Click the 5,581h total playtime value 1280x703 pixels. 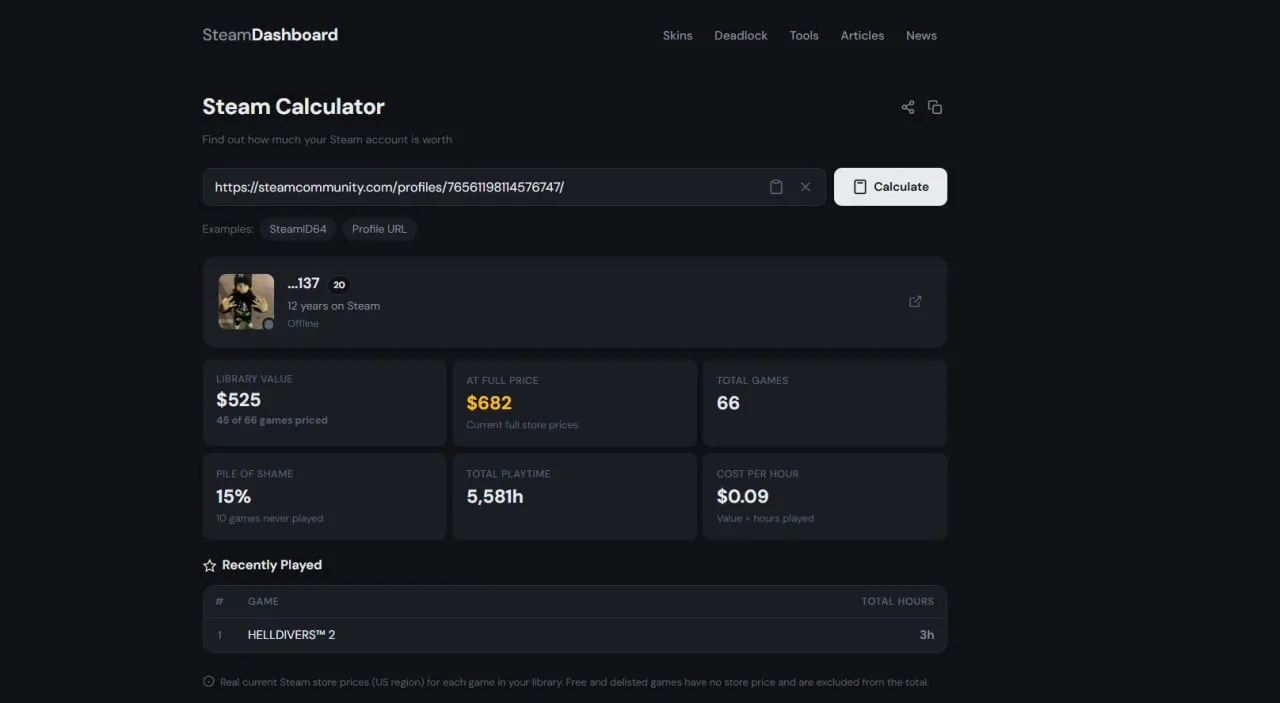[495, 497]
